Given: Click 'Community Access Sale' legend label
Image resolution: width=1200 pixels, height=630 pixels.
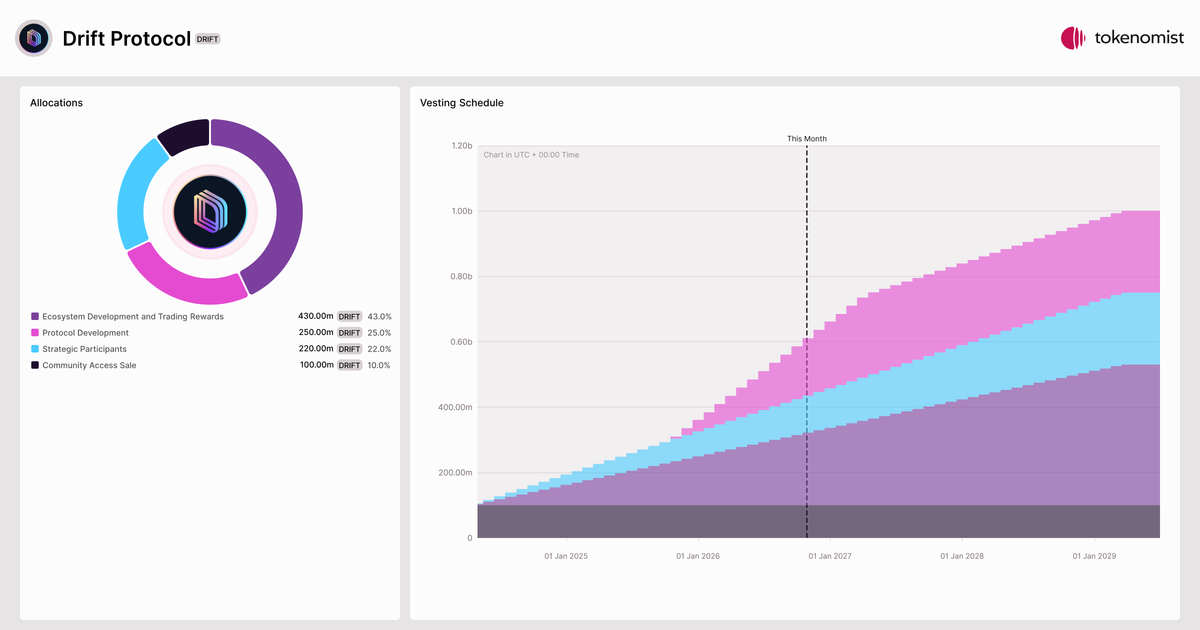Looking at the screenshot, I should (89, 365).
